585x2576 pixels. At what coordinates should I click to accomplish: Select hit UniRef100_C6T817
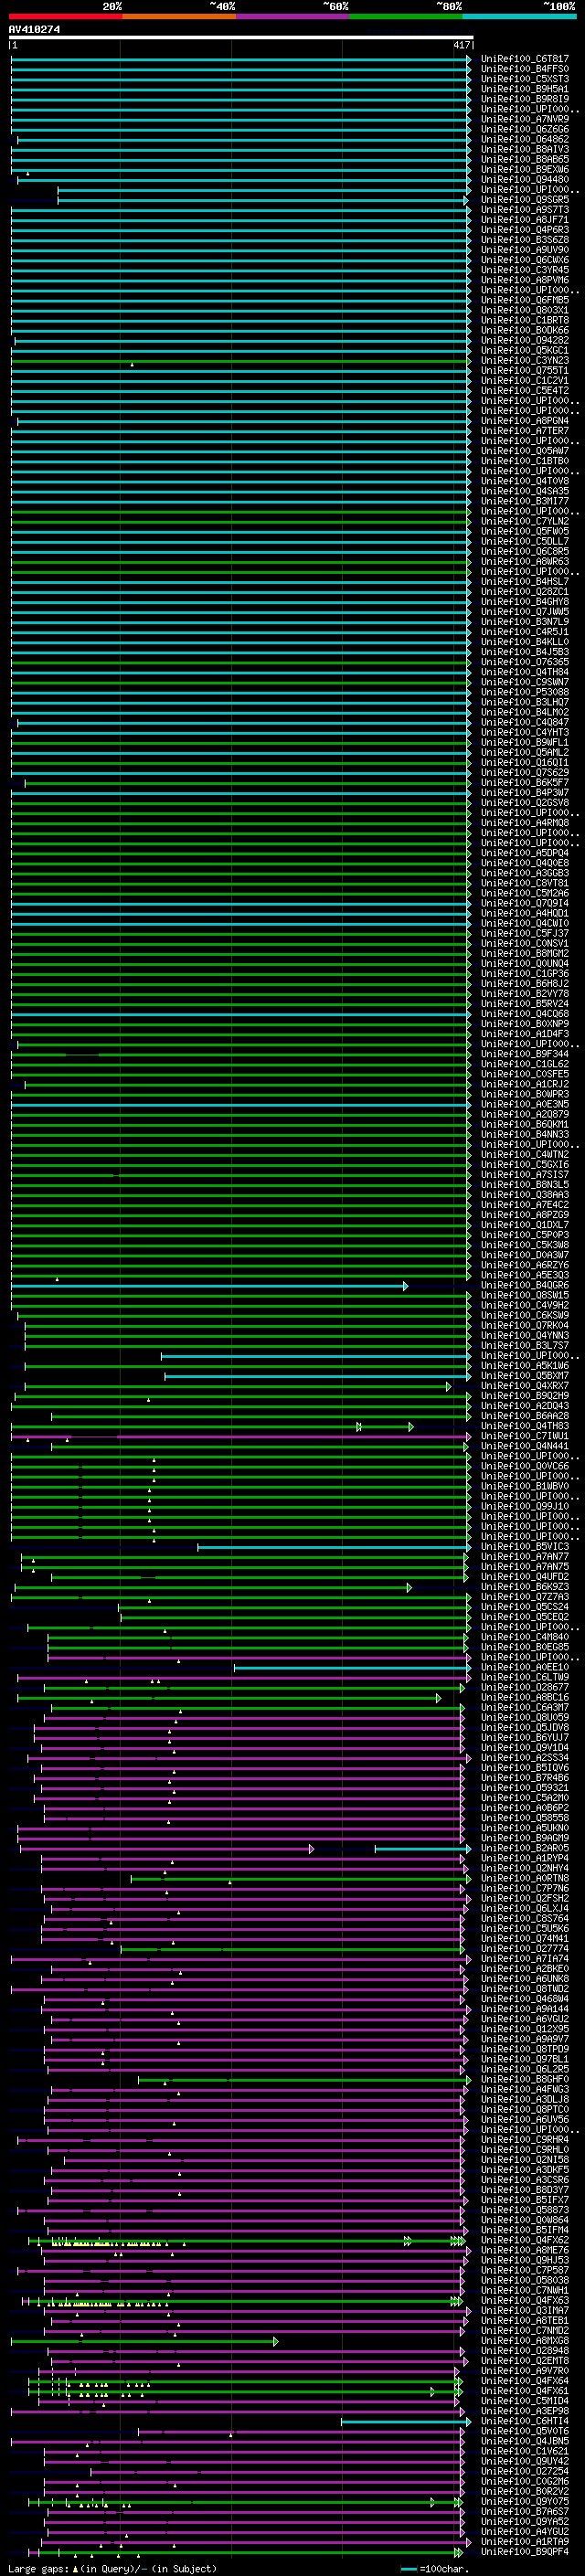pyautogui.click(x=524, y=59)
